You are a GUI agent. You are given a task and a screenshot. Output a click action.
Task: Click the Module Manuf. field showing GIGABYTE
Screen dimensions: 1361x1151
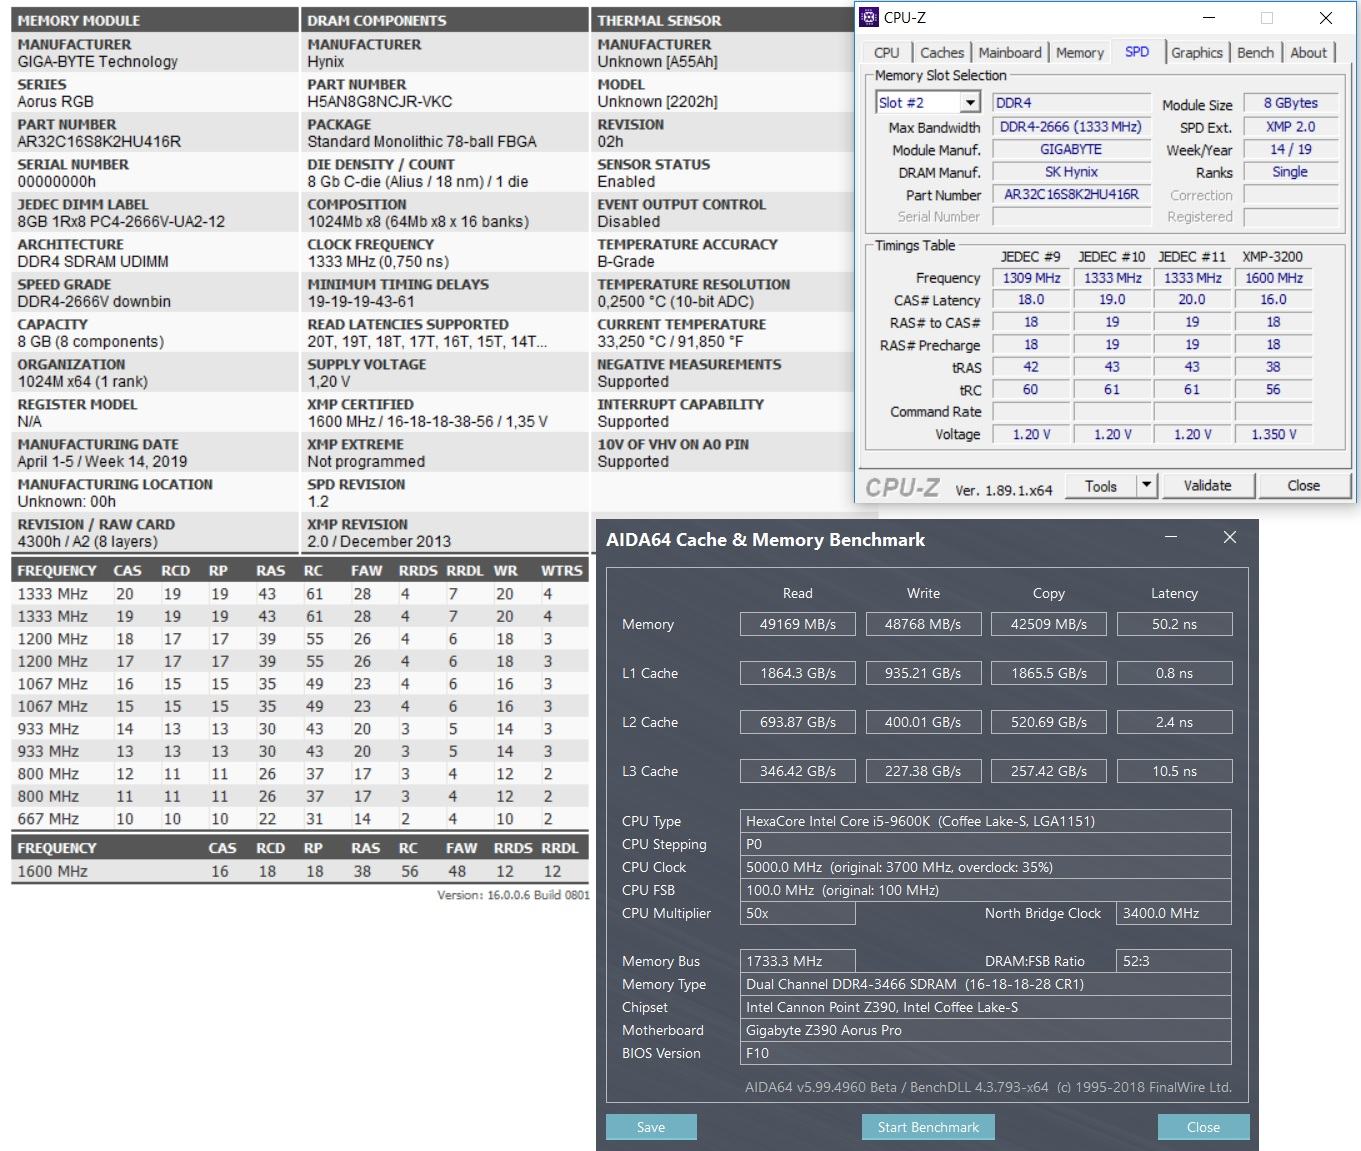[1071, 149]
